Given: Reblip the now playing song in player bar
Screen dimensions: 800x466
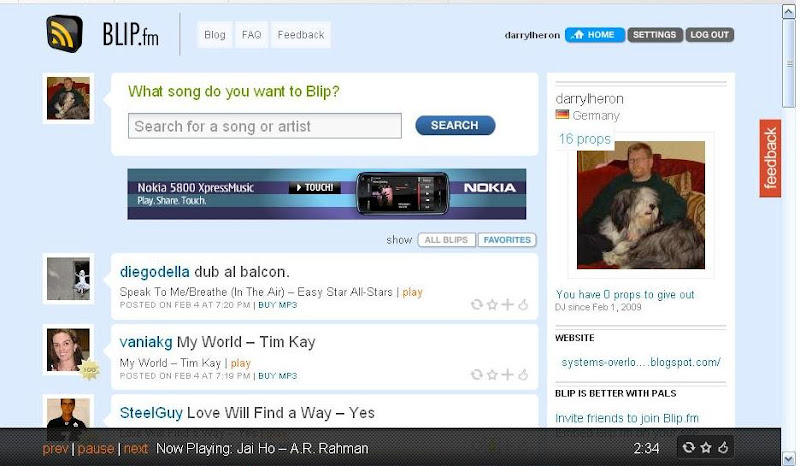Looking at the screenshot, I should [689, 448].
